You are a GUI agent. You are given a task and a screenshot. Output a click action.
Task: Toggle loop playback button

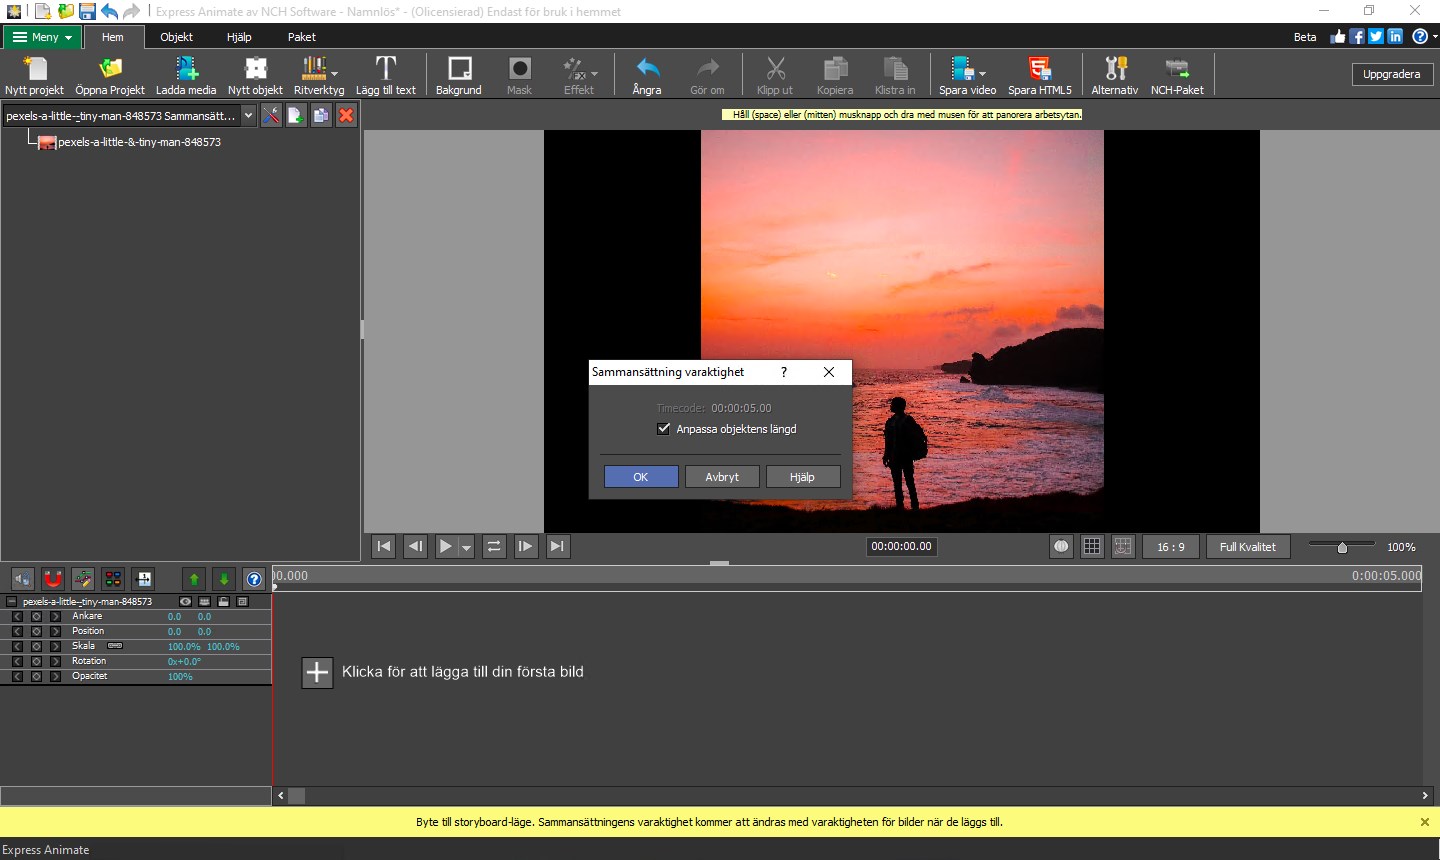click(x=494, y=546)
